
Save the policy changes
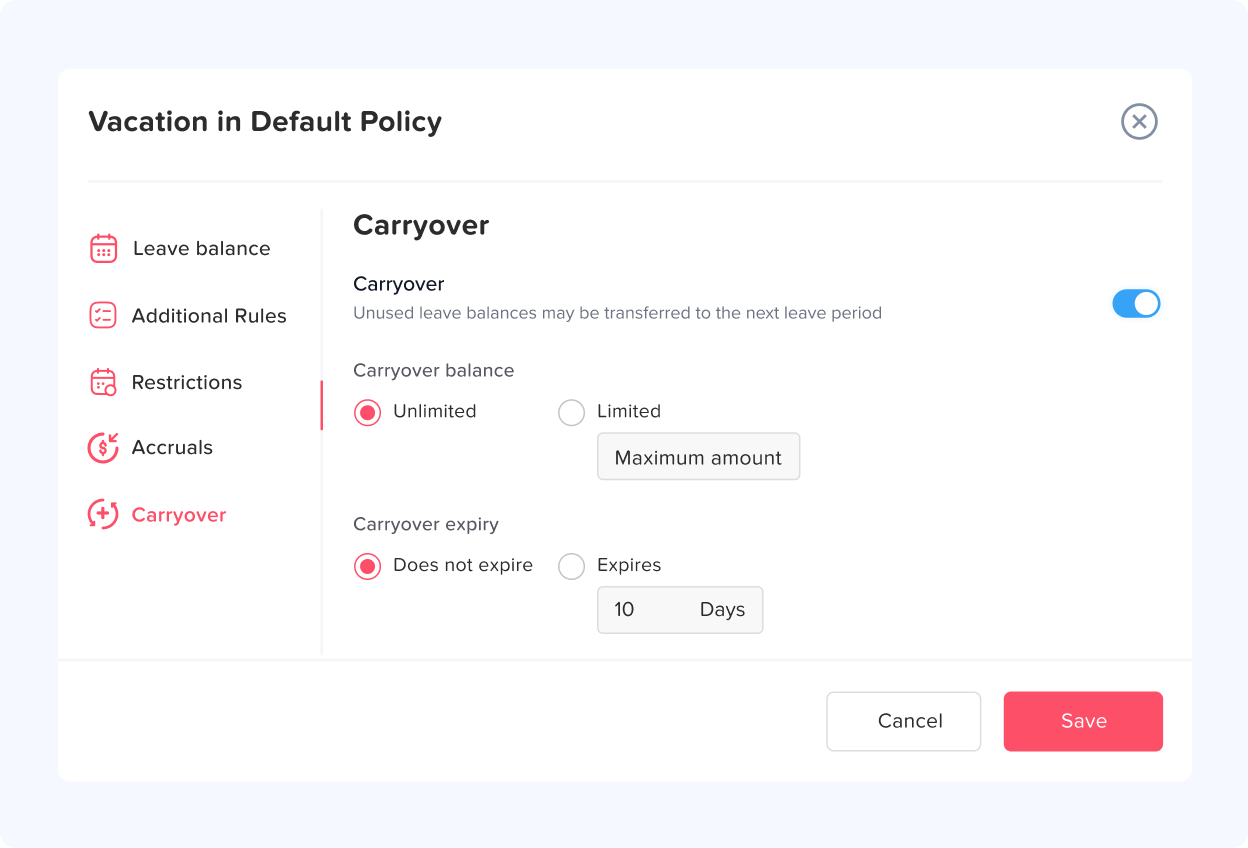(1083, 721)
